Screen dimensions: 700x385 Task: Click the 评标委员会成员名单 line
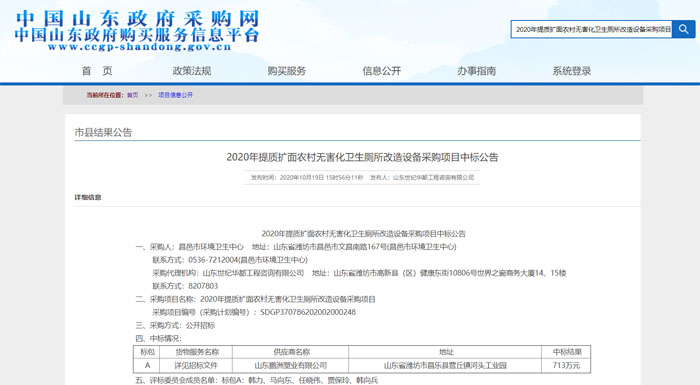click(257, 380)
